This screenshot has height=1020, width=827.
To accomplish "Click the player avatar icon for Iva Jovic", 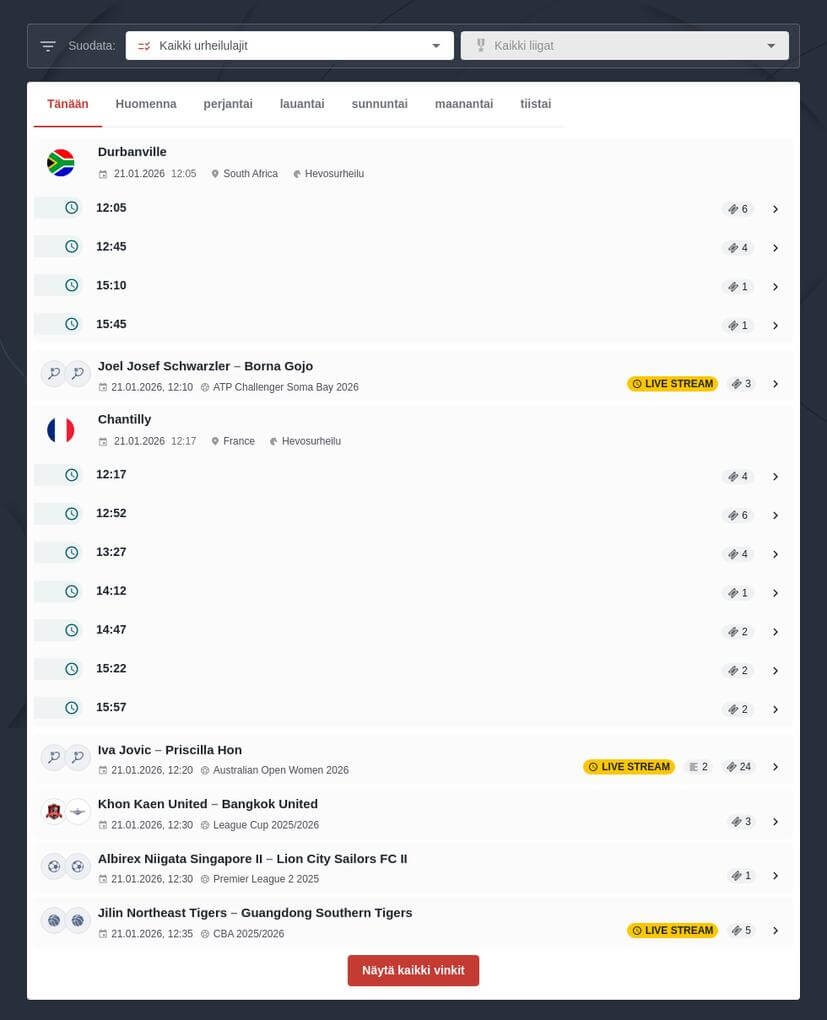I will [x=53, y=757].
